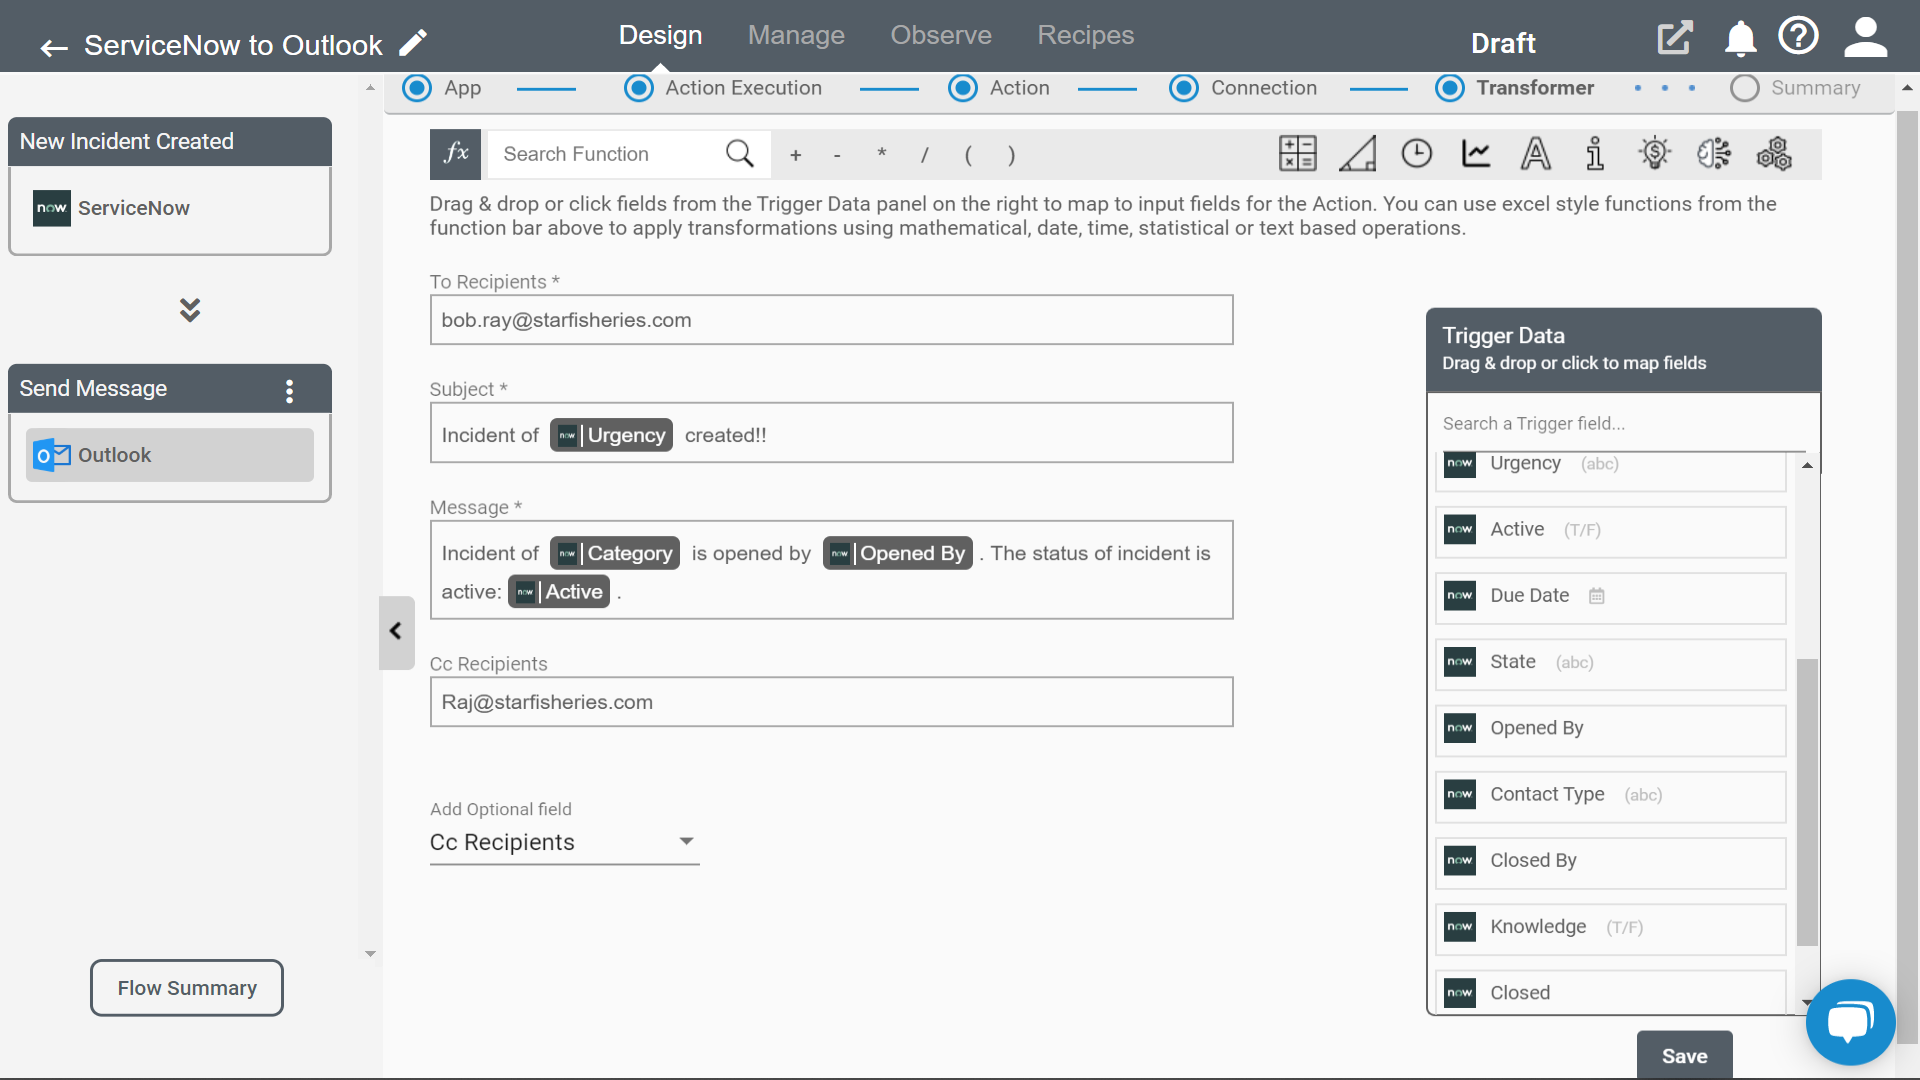Viewport: 1920px width, 1080px height.
Task: Click the Save button
Action: pyautogui.click(x=1684, y=1055)
